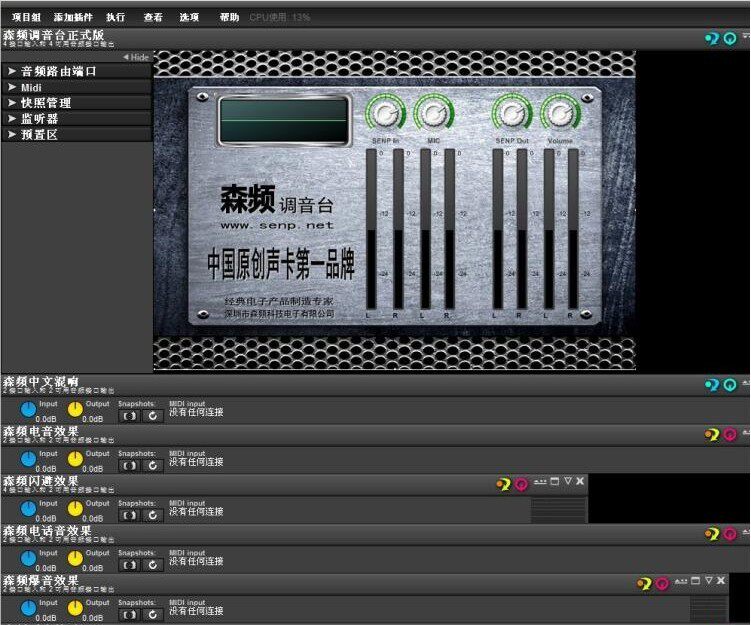Click the blue Input knob of 森频中文混响

click(28, 409)
